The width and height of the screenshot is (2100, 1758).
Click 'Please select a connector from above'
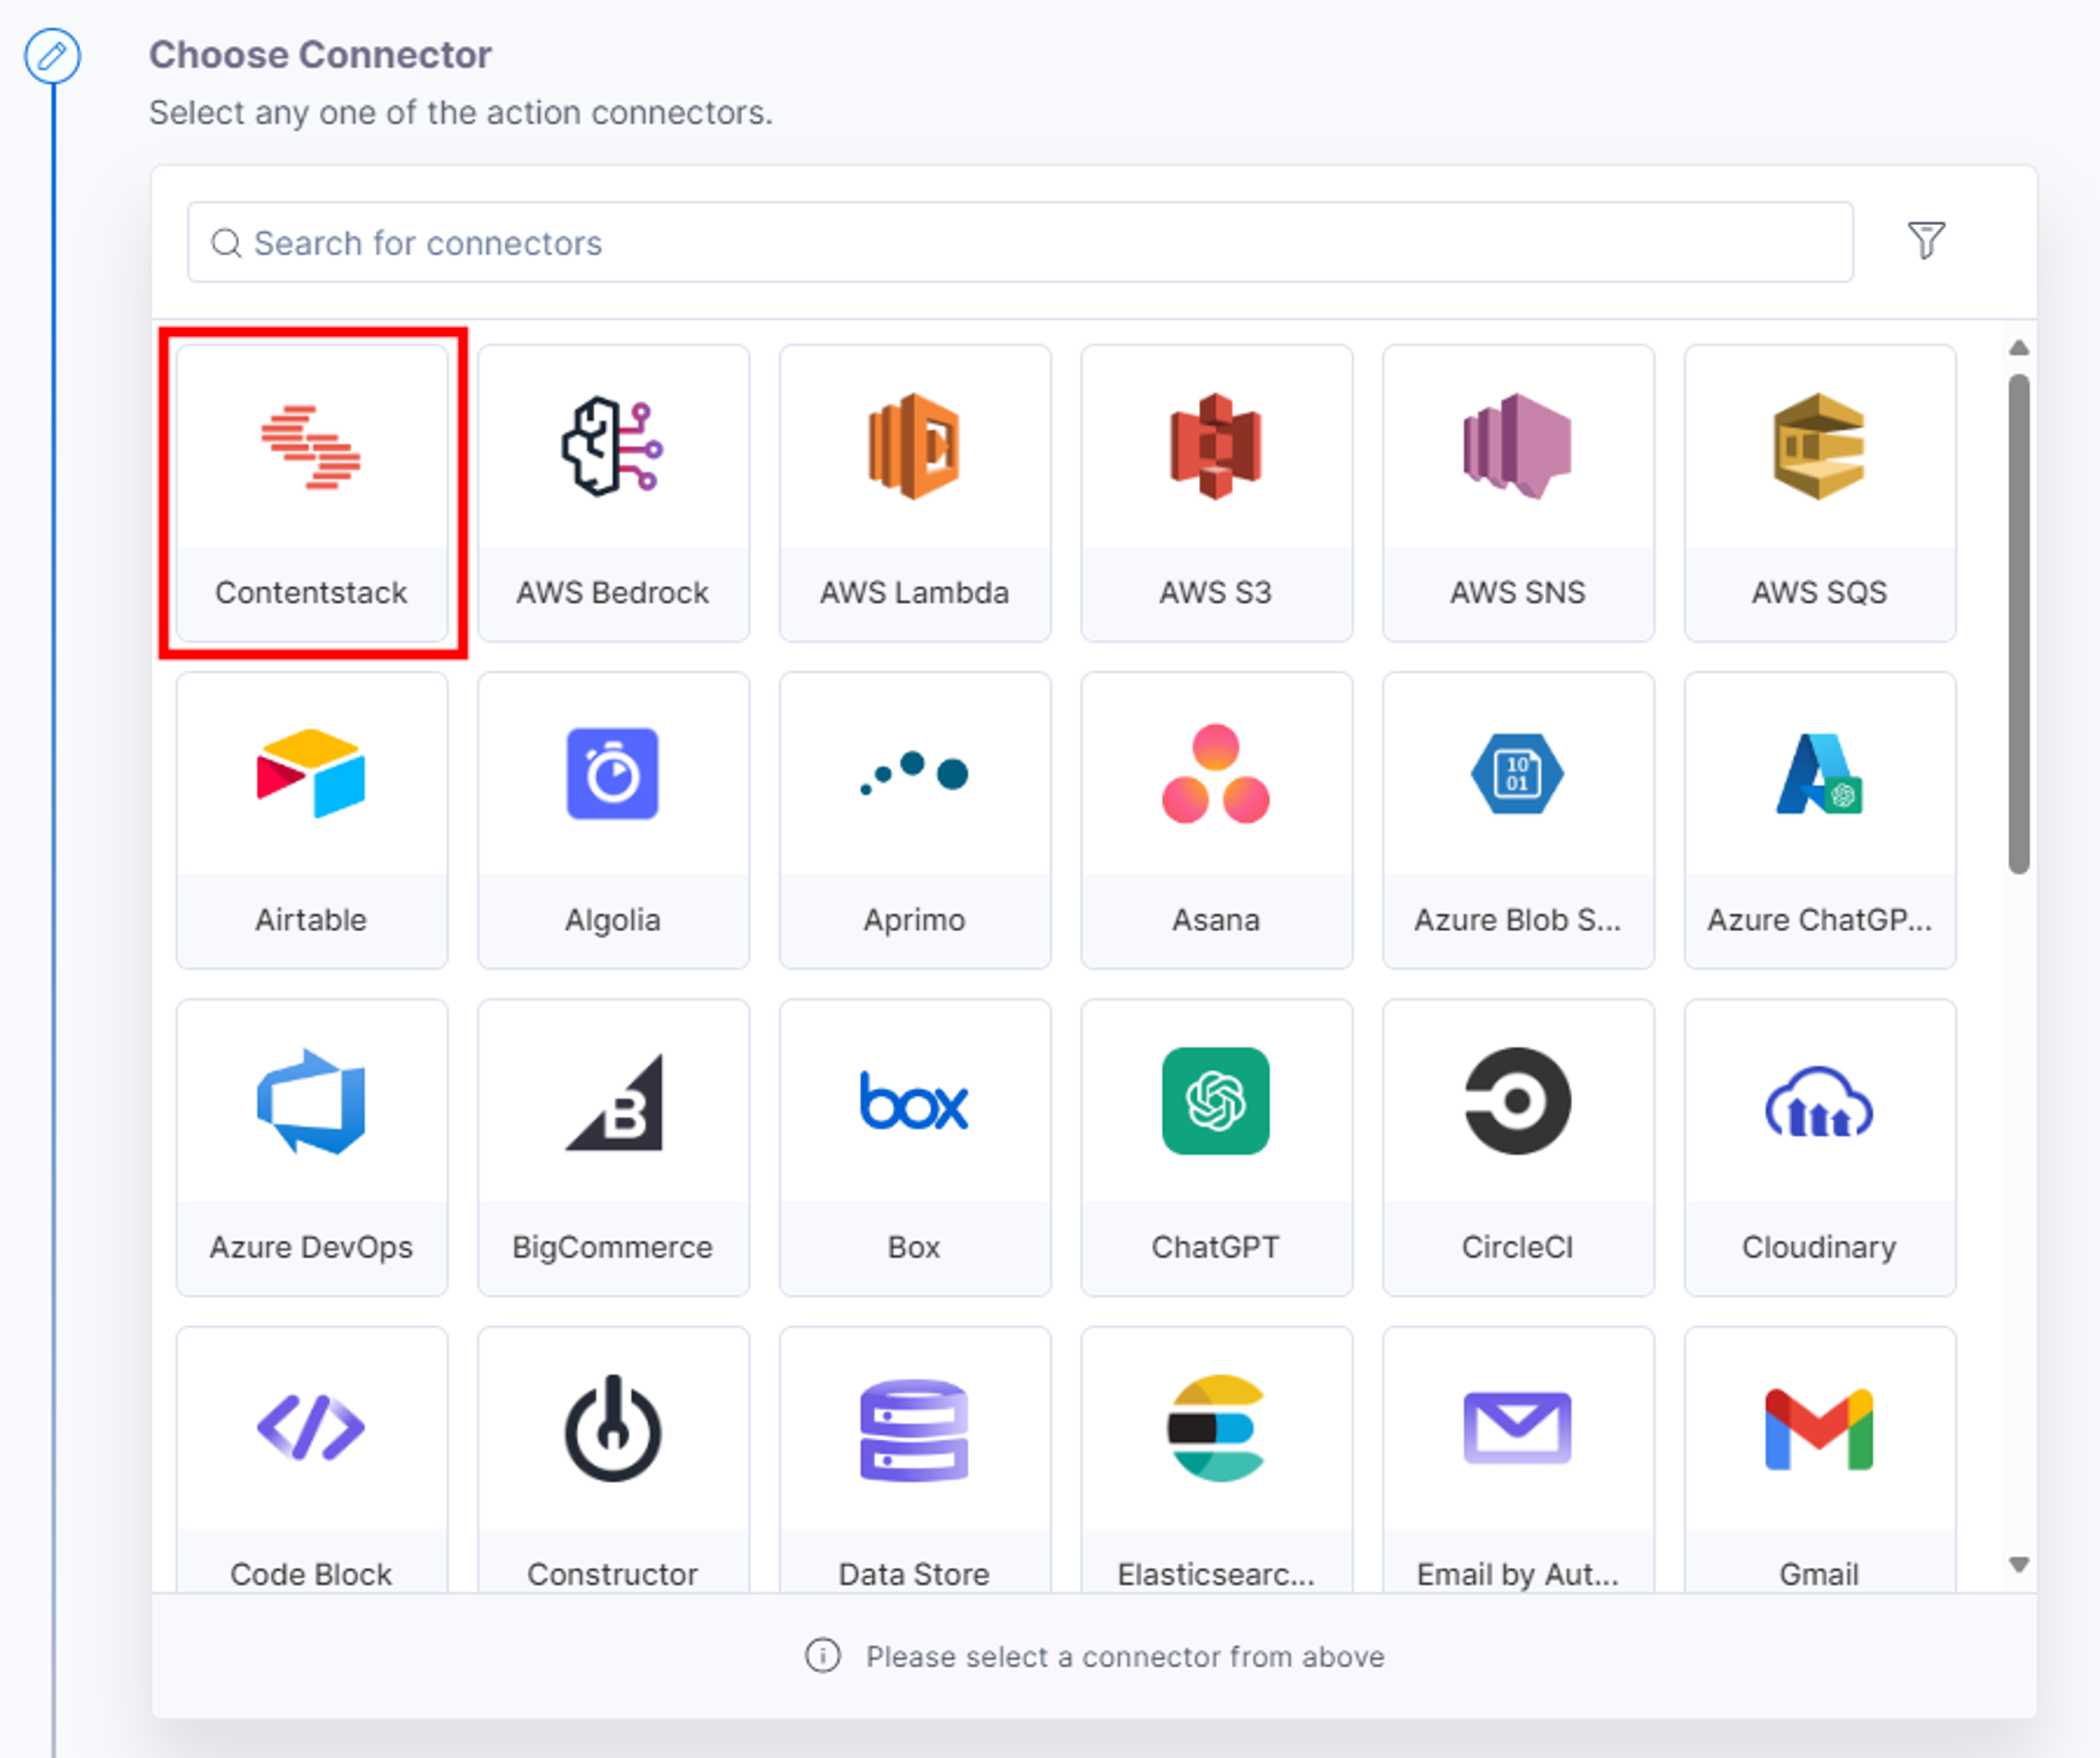(1125, 1656)
